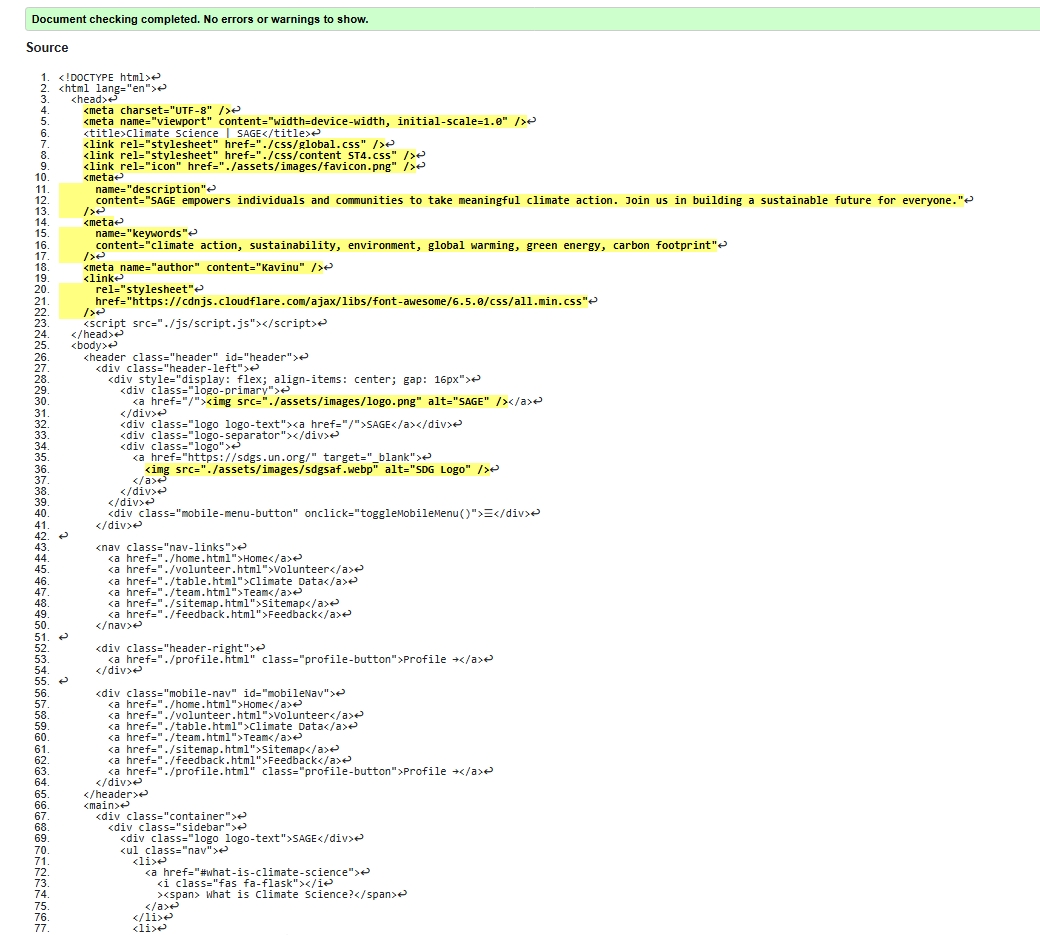Image resolution: width=1040 pixels, height=935 pixels.
Task: Click the script.js script tag
Action: coord(200,322)
